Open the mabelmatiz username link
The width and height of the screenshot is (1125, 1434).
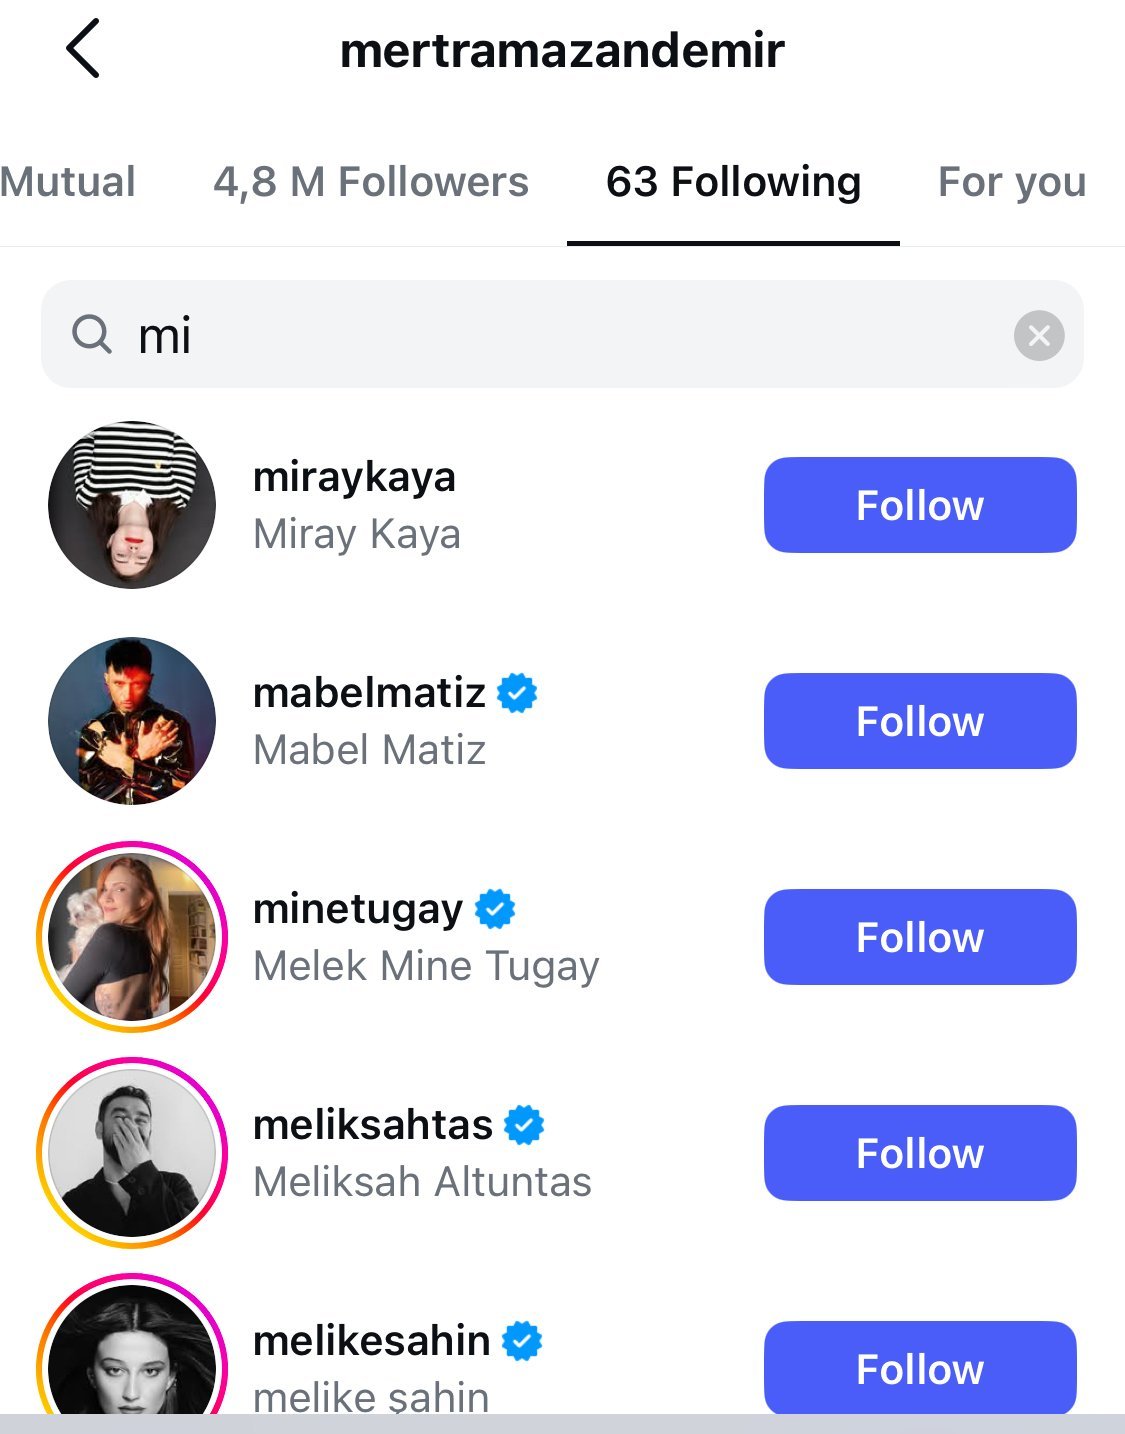pos(369,693)
